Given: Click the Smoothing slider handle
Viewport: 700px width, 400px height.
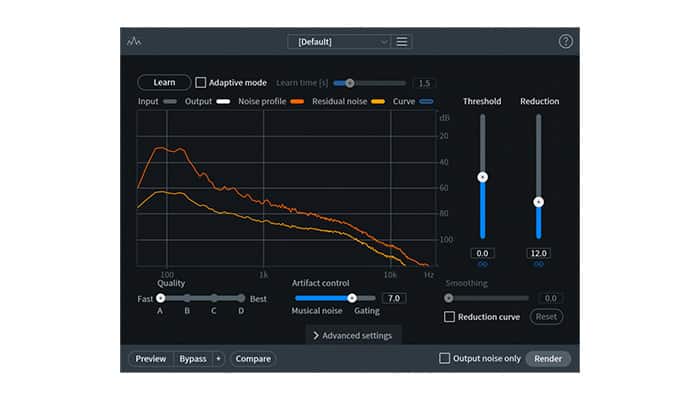Looking at the screenshot, I should click(x=449, y=298).
